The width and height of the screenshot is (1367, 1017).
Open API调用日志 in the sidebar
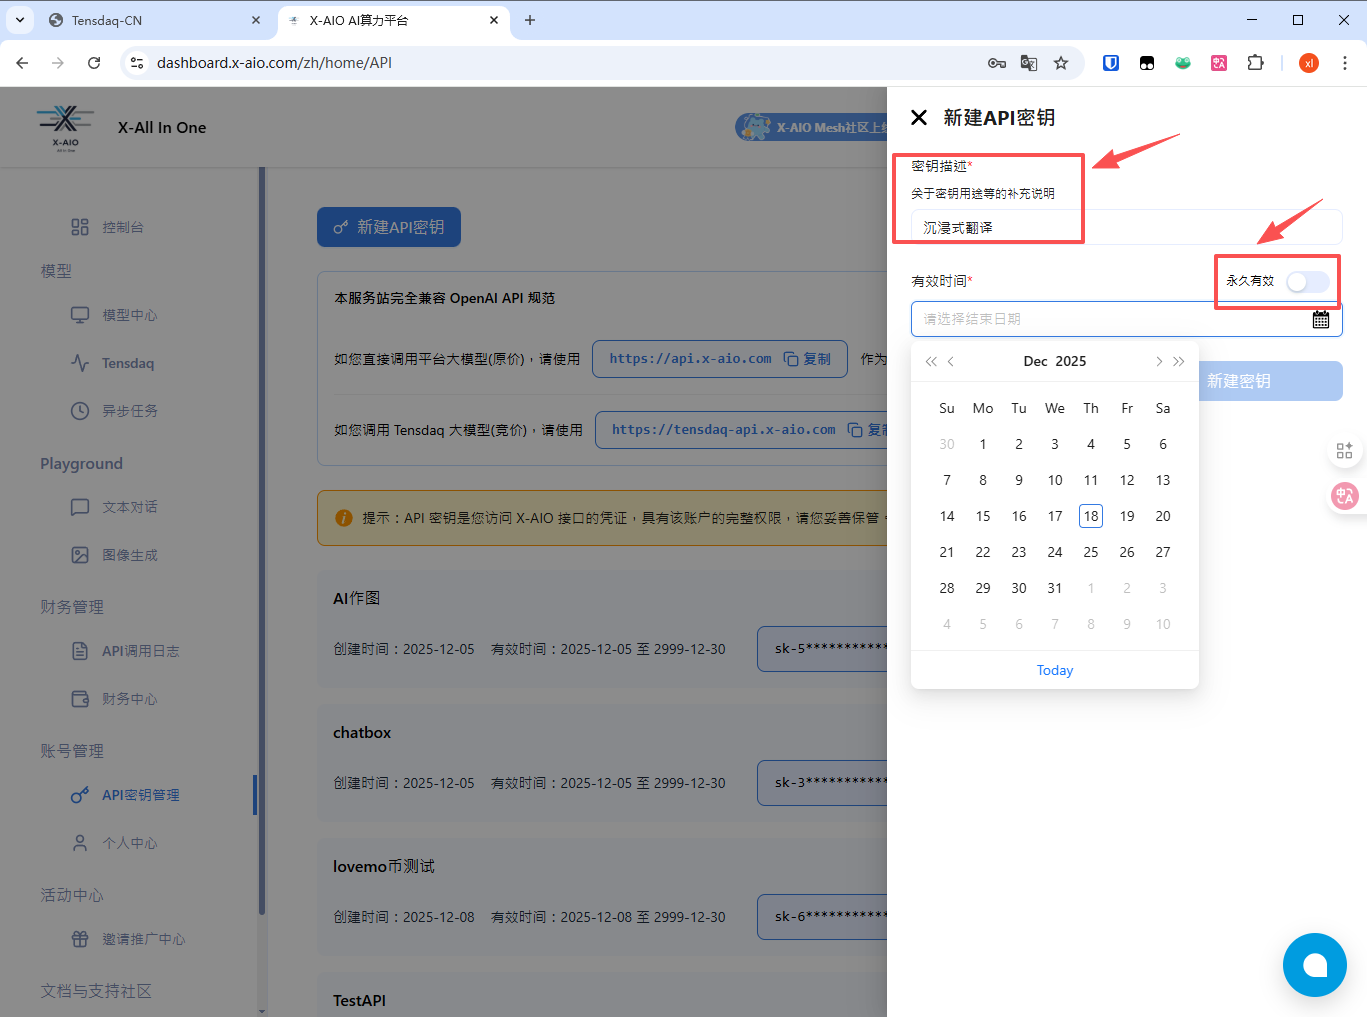tap(141, 651)
